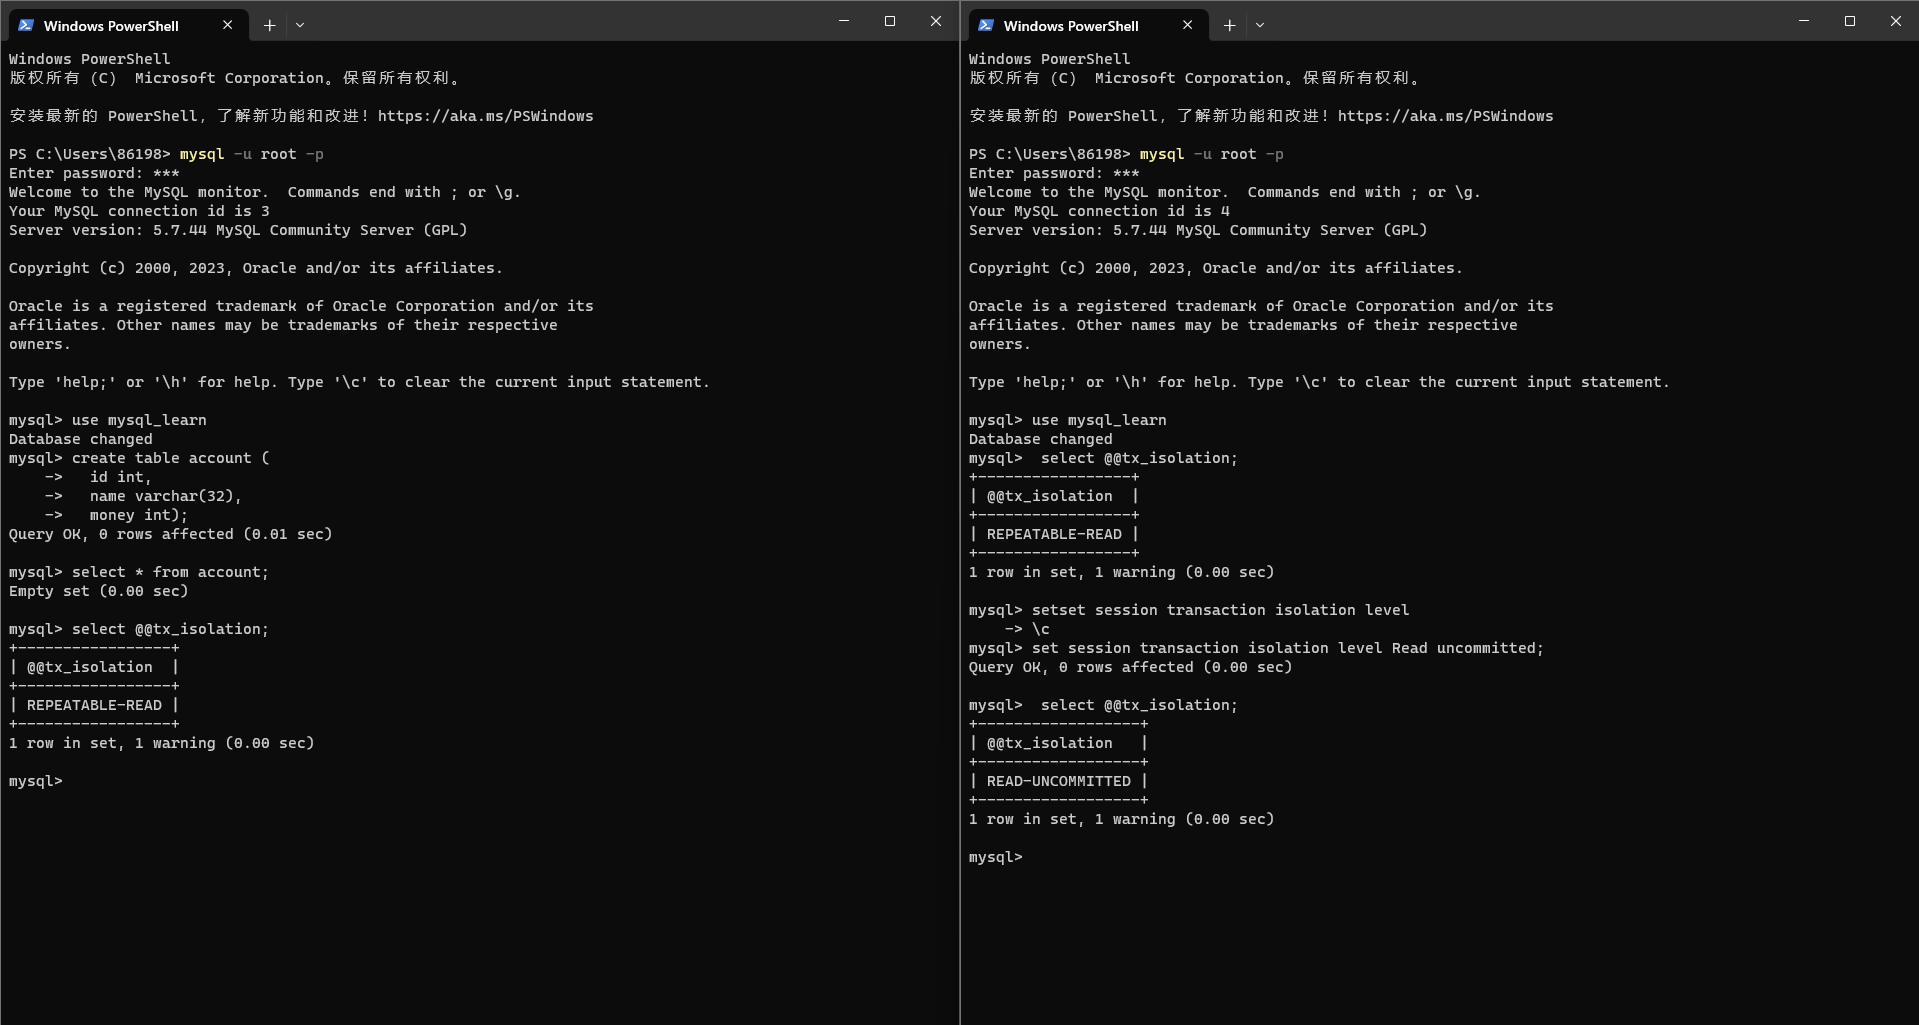
Task: Click the REPEATABLE-READ value in the left terminal
Action: tap(94, 705)
